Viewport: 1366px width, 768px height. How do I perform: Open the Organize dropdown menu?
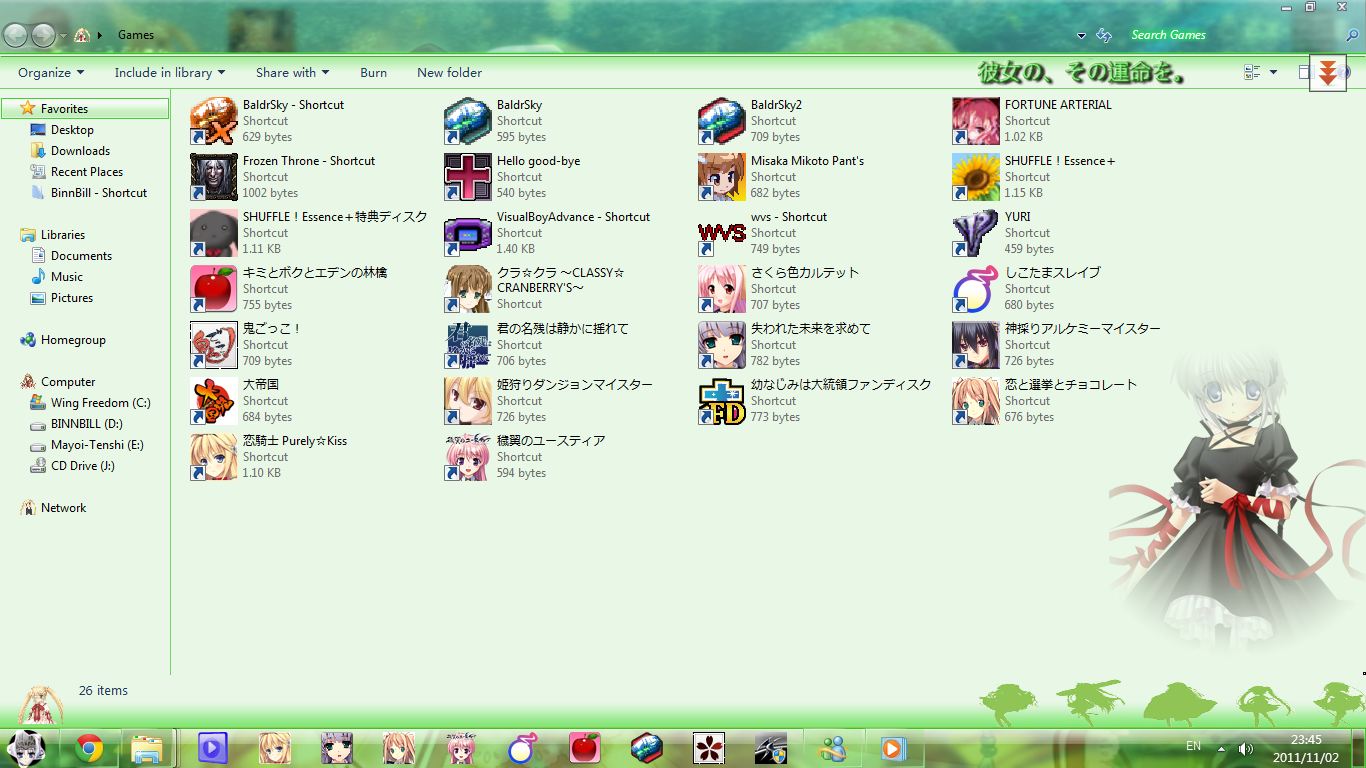tap(51, 72)
